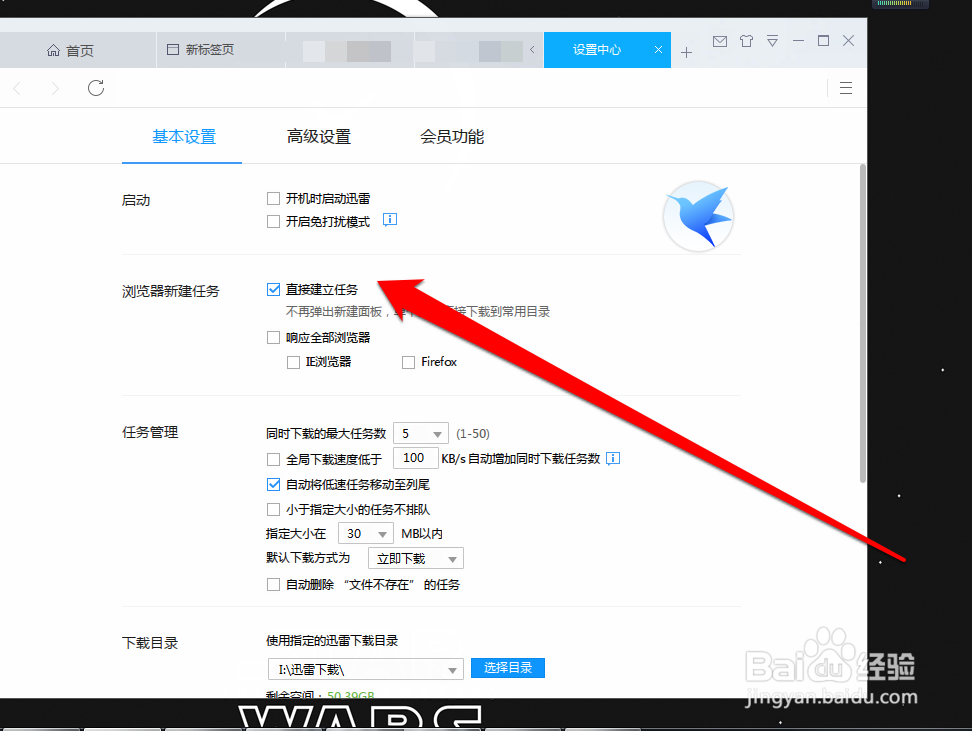Check 自动删除 文件不存在 的任务

[273, 585]
